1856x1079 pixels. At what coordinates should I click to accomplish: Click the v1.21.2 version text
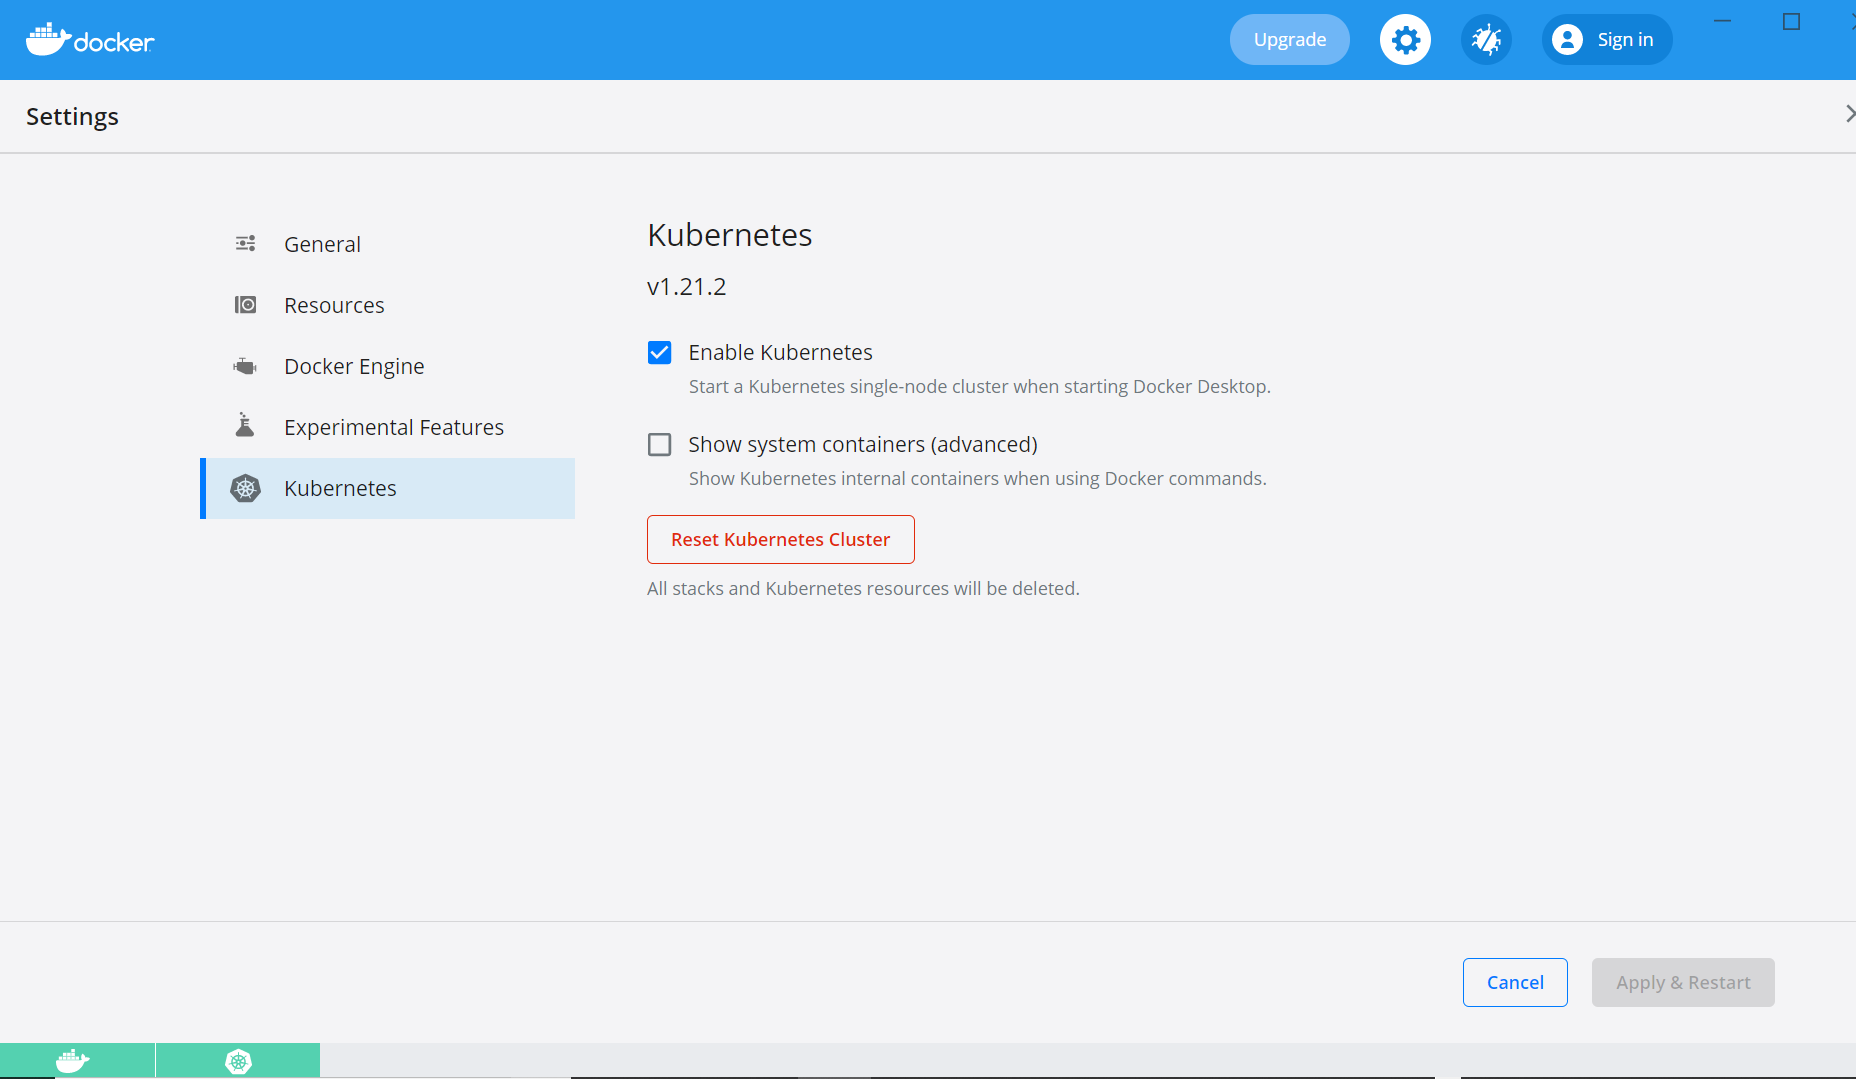click(687, 287)
